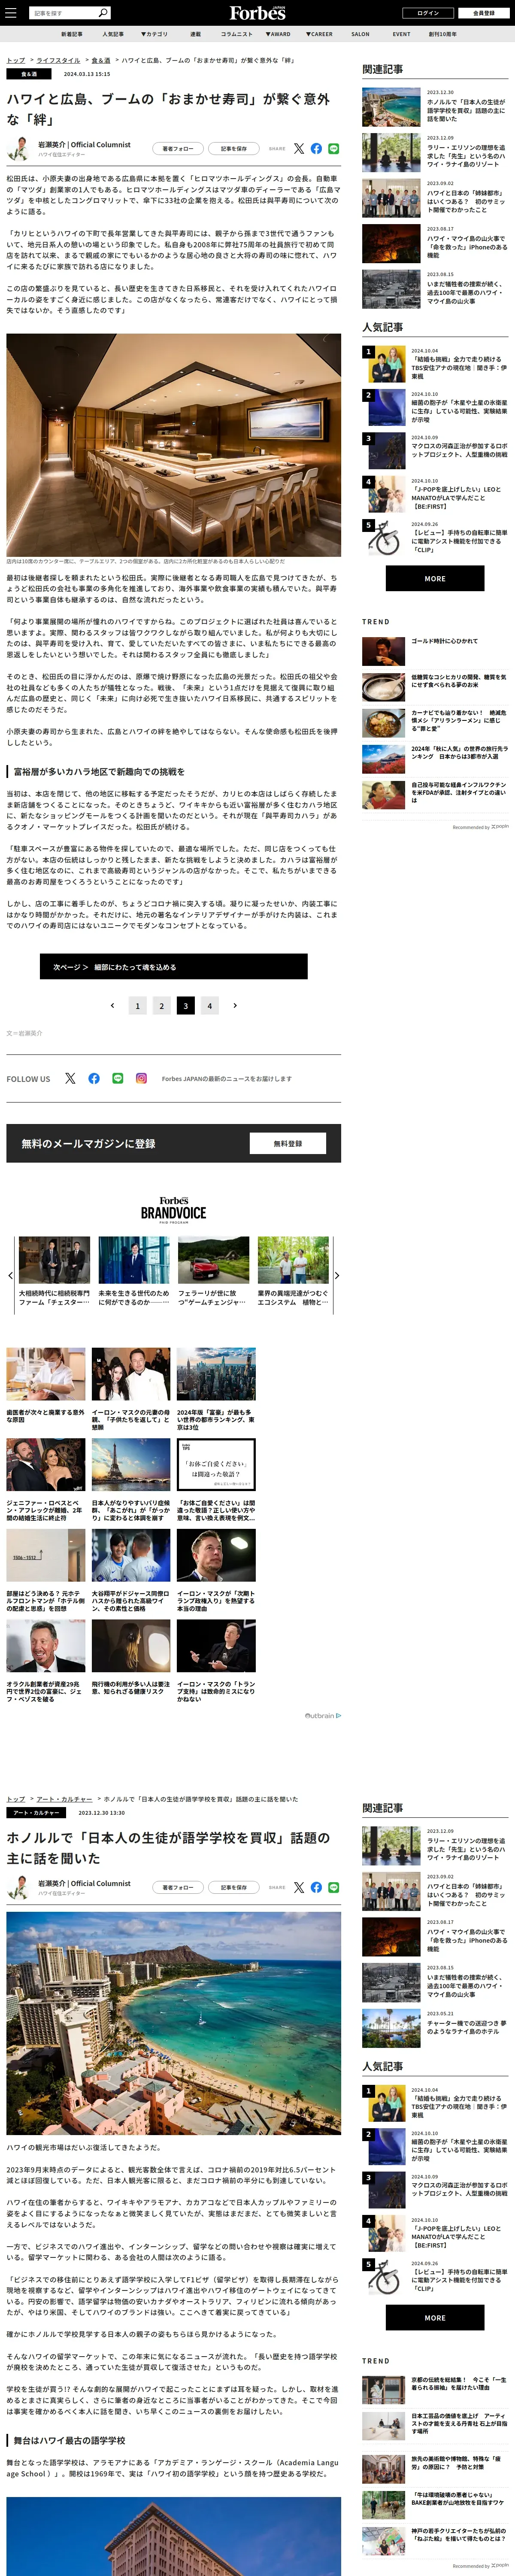Click 無料登録 newsletter button
Screen dimensions: 515x2576
[288, 1143]
